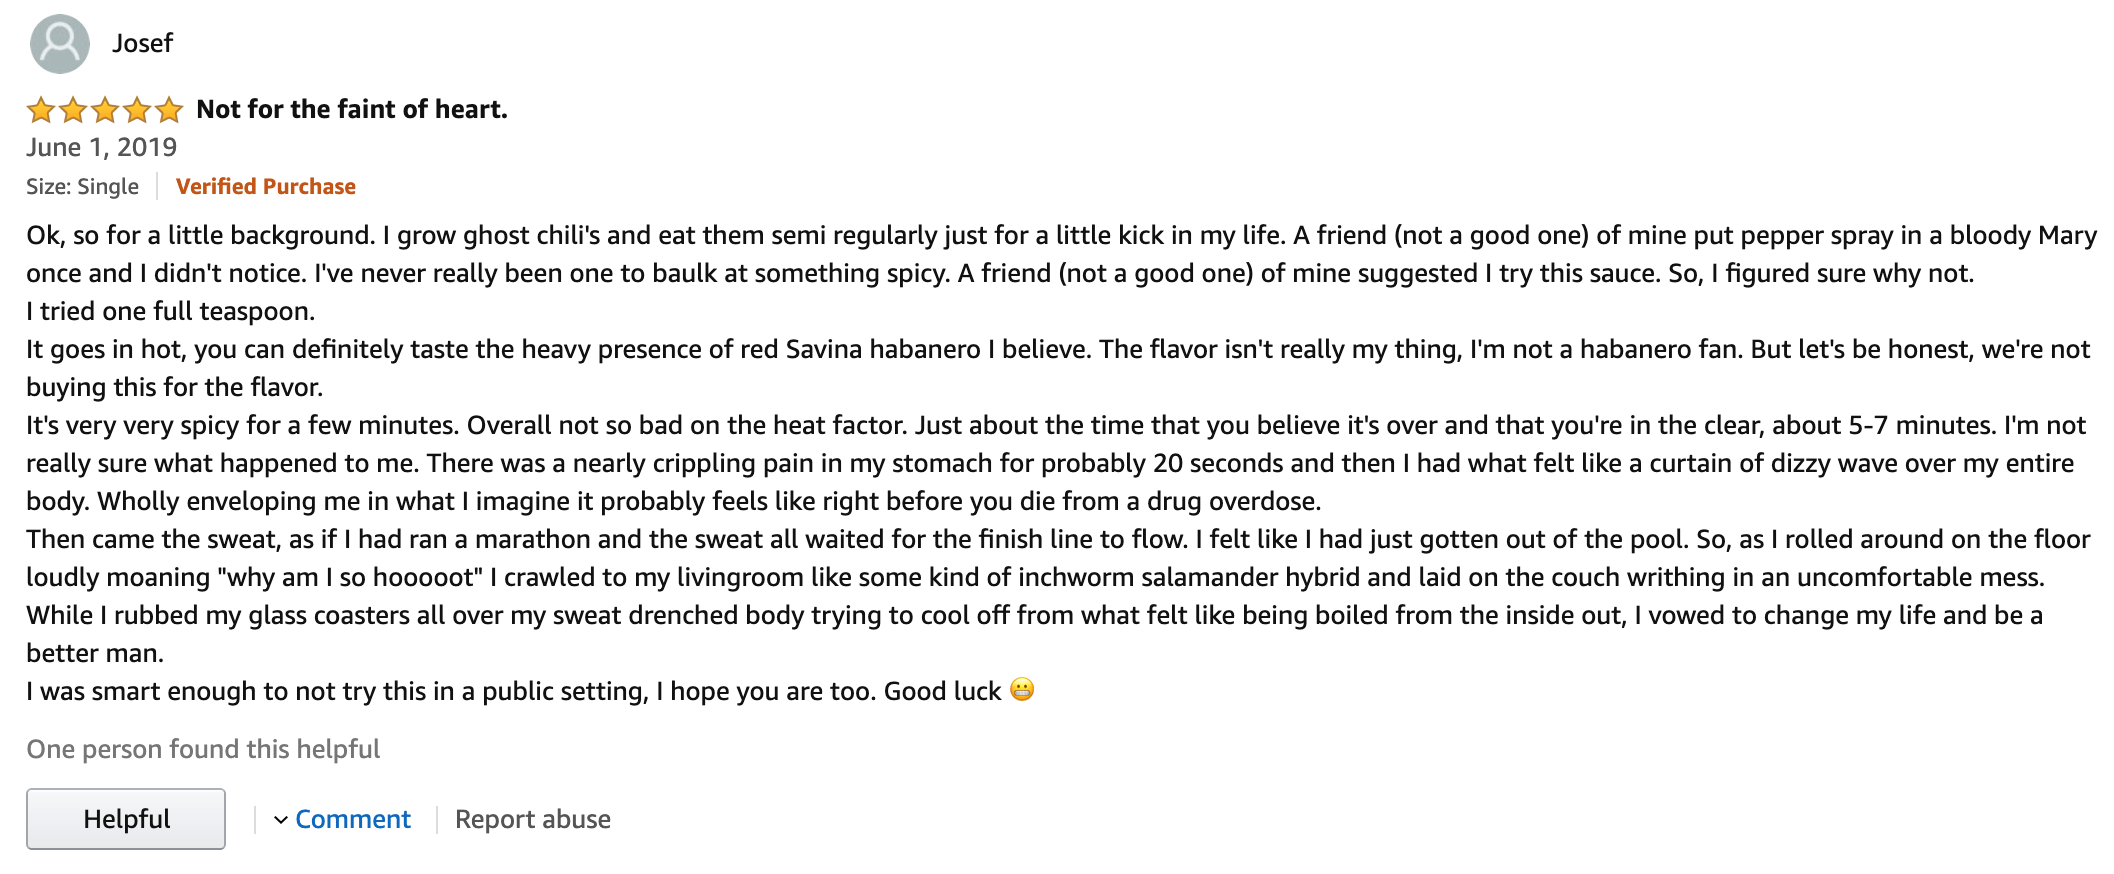Viewport: 2114px width, 874px height.
Task: Click the fourth star in the rating
Action: (137, 110)
